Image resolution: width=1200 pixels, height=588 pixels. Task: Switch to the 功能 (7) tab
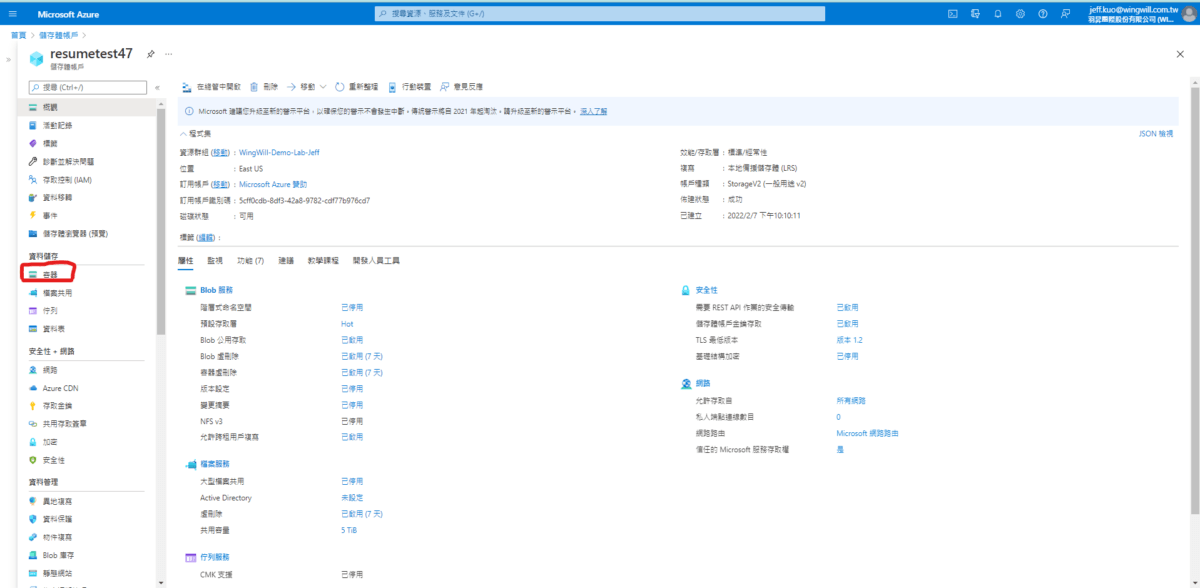[250, 260]
